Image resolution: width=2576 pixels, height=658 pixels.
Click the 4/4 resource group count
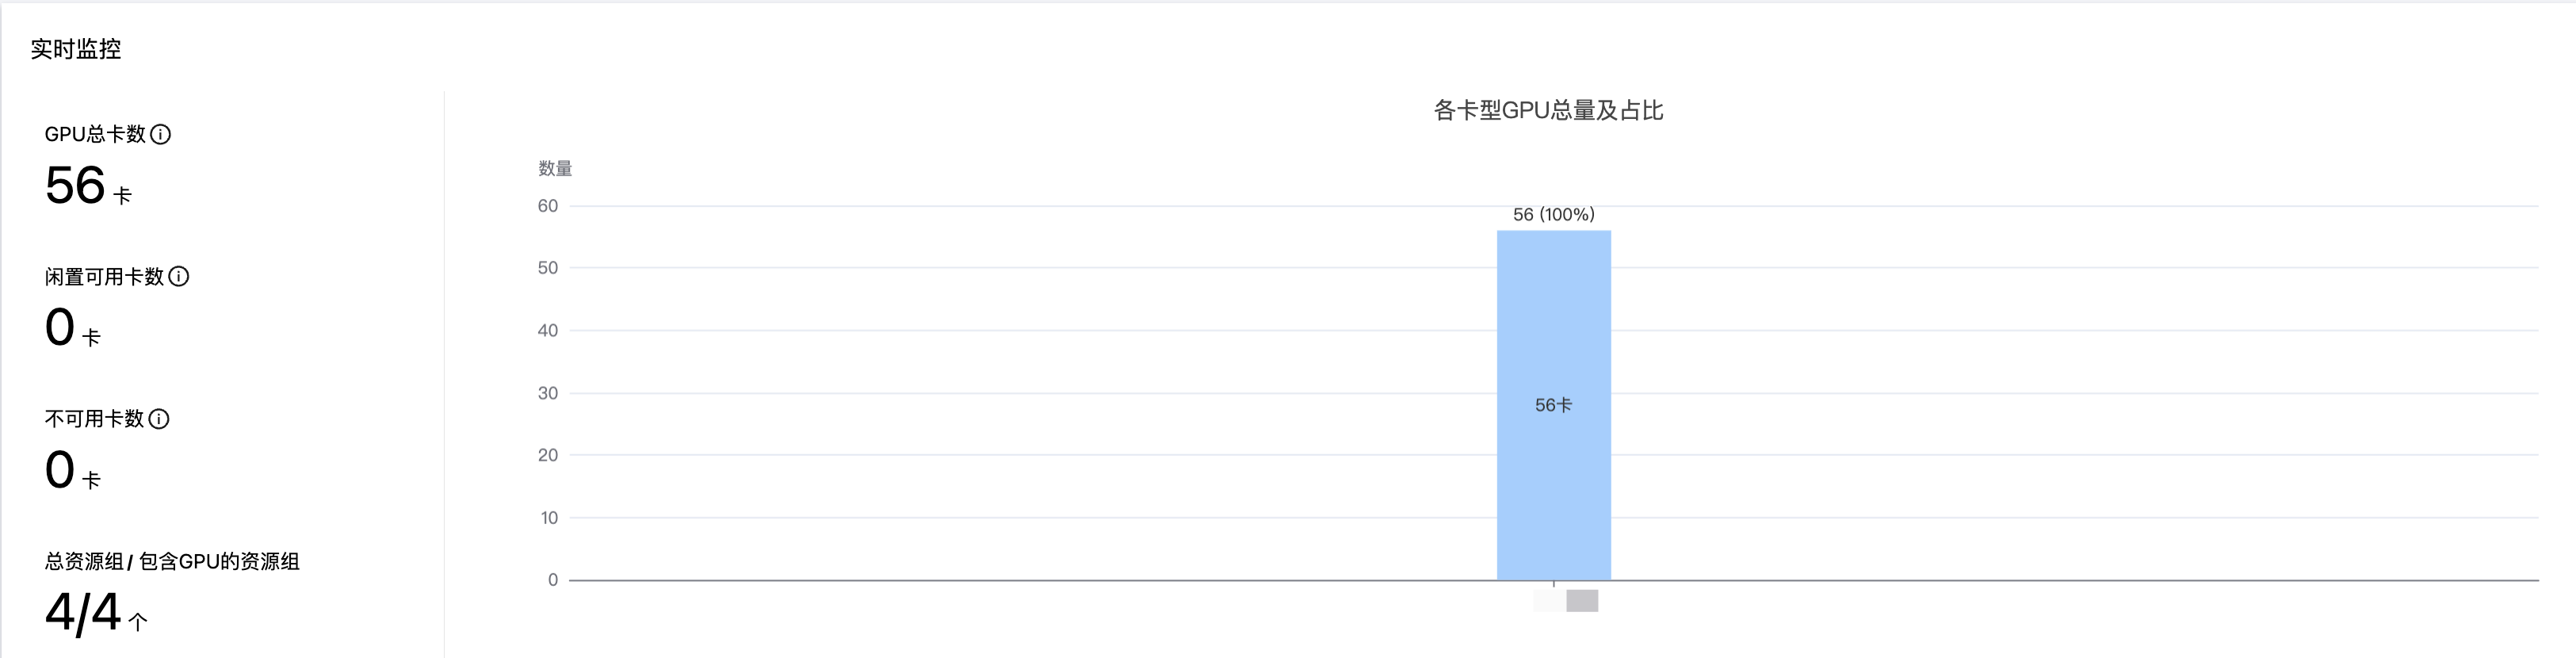coord(83,613)
